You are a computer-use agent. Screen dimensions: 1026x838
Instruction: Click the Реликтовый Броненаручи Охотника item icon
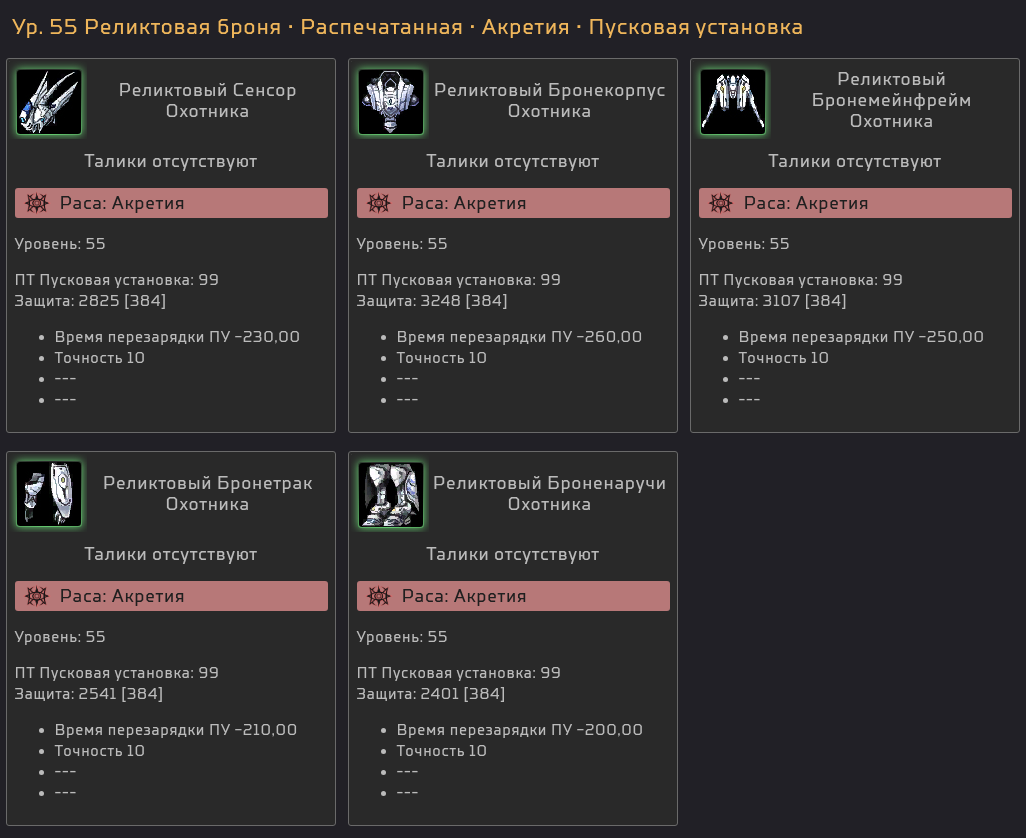(x=391, y=495)
